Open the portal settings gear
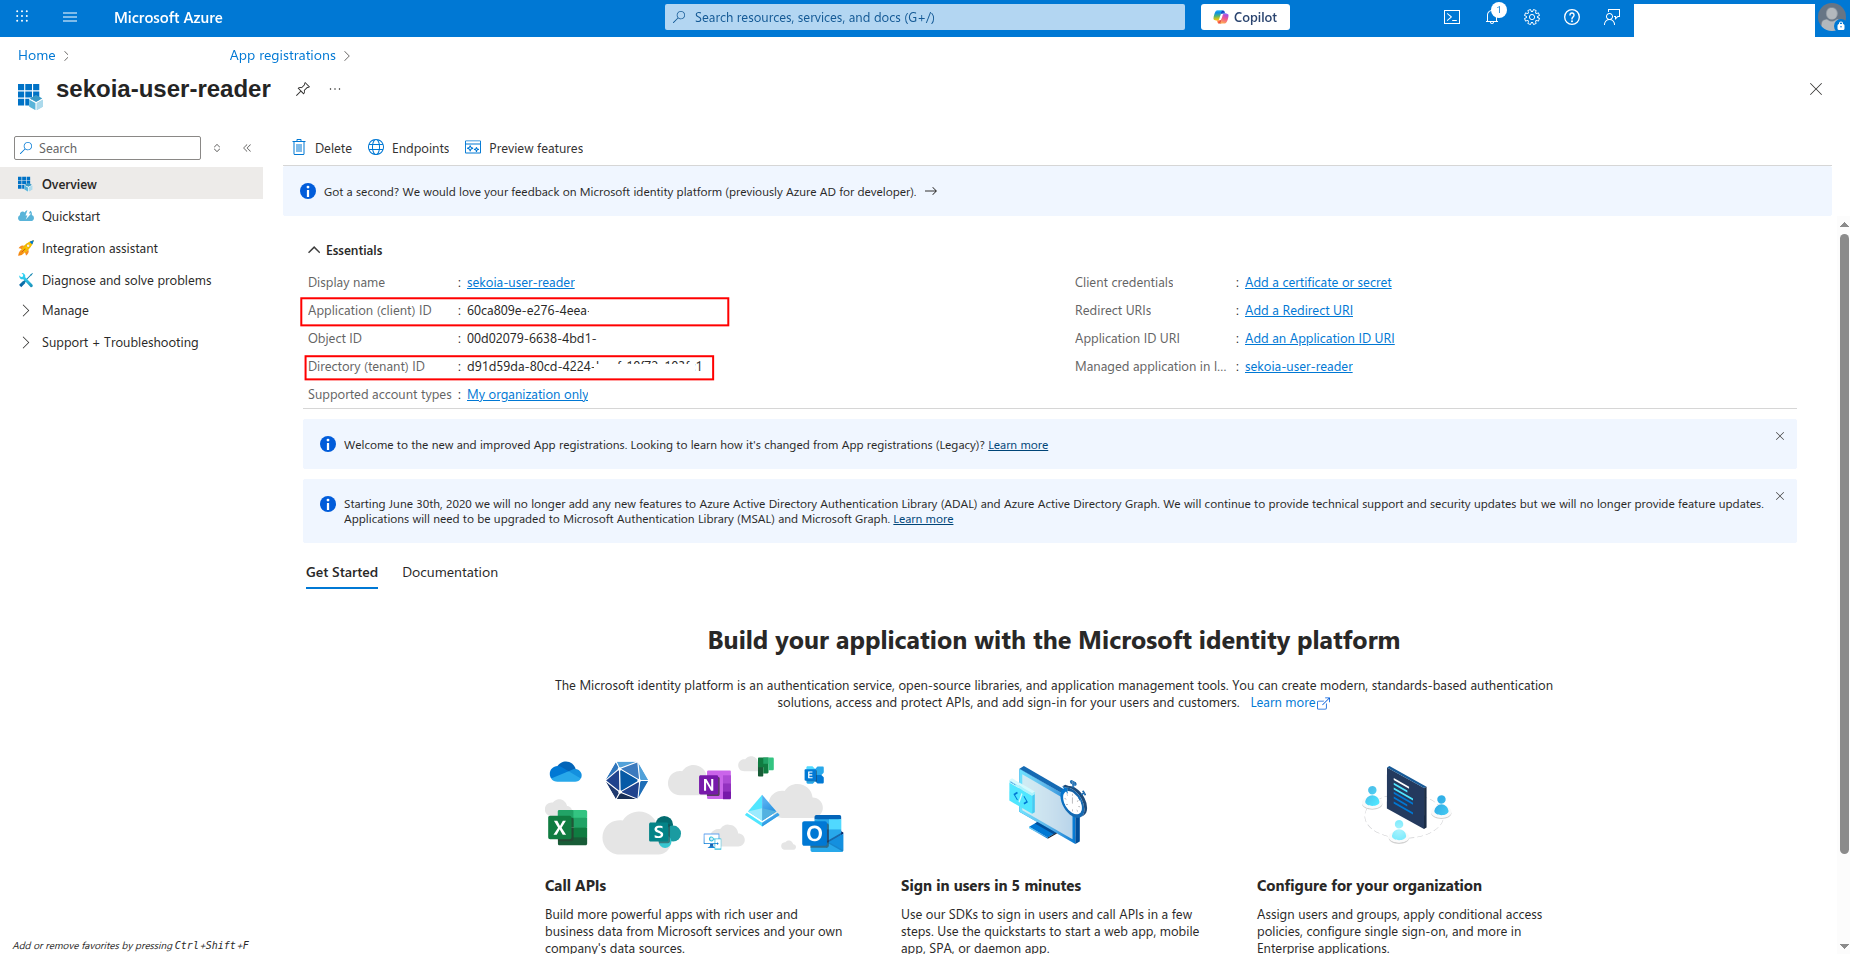The width and height of the screenshot is (1850, 954). [1532, 17]
